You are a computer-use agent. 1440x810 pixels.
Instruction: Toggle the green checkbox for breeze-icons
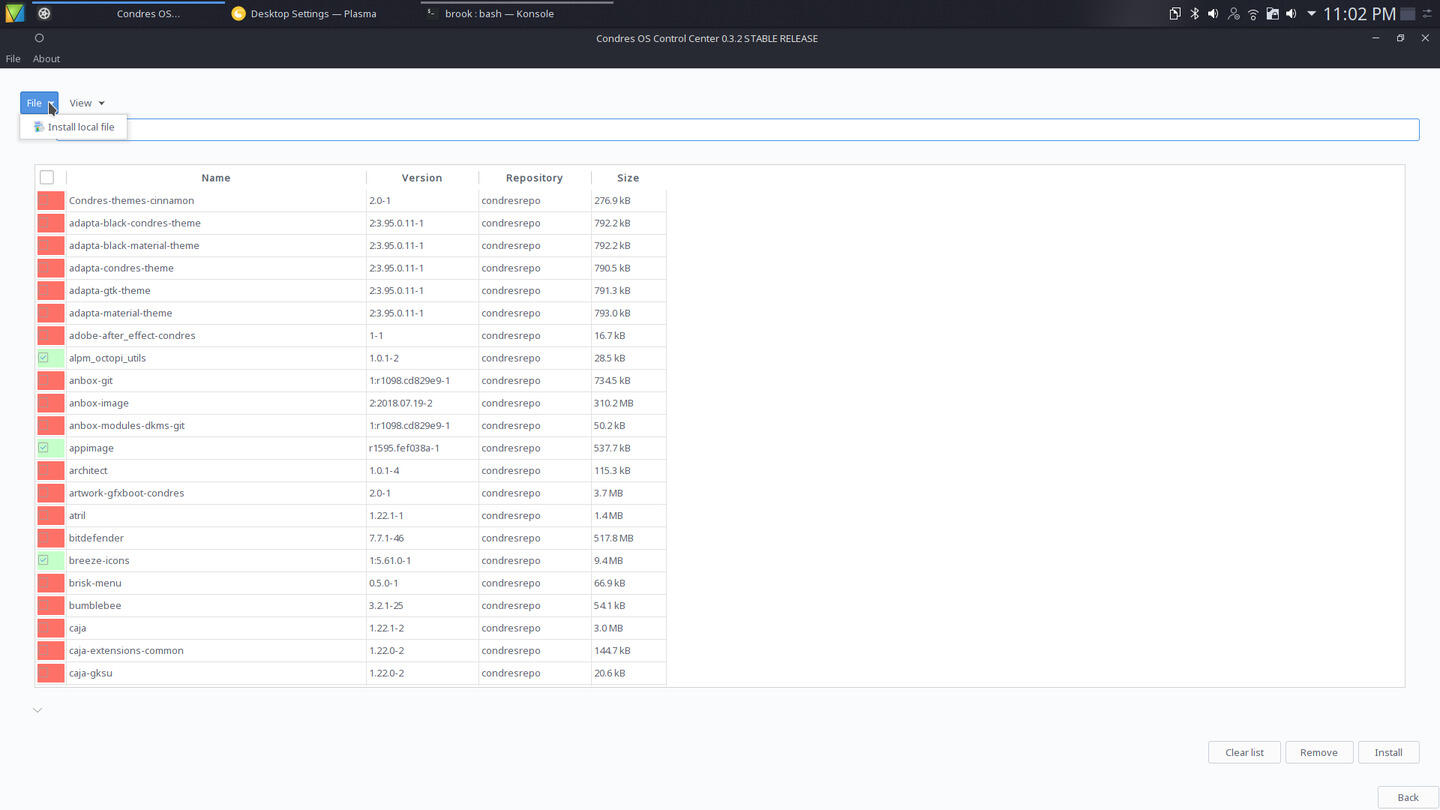point(44,560)
